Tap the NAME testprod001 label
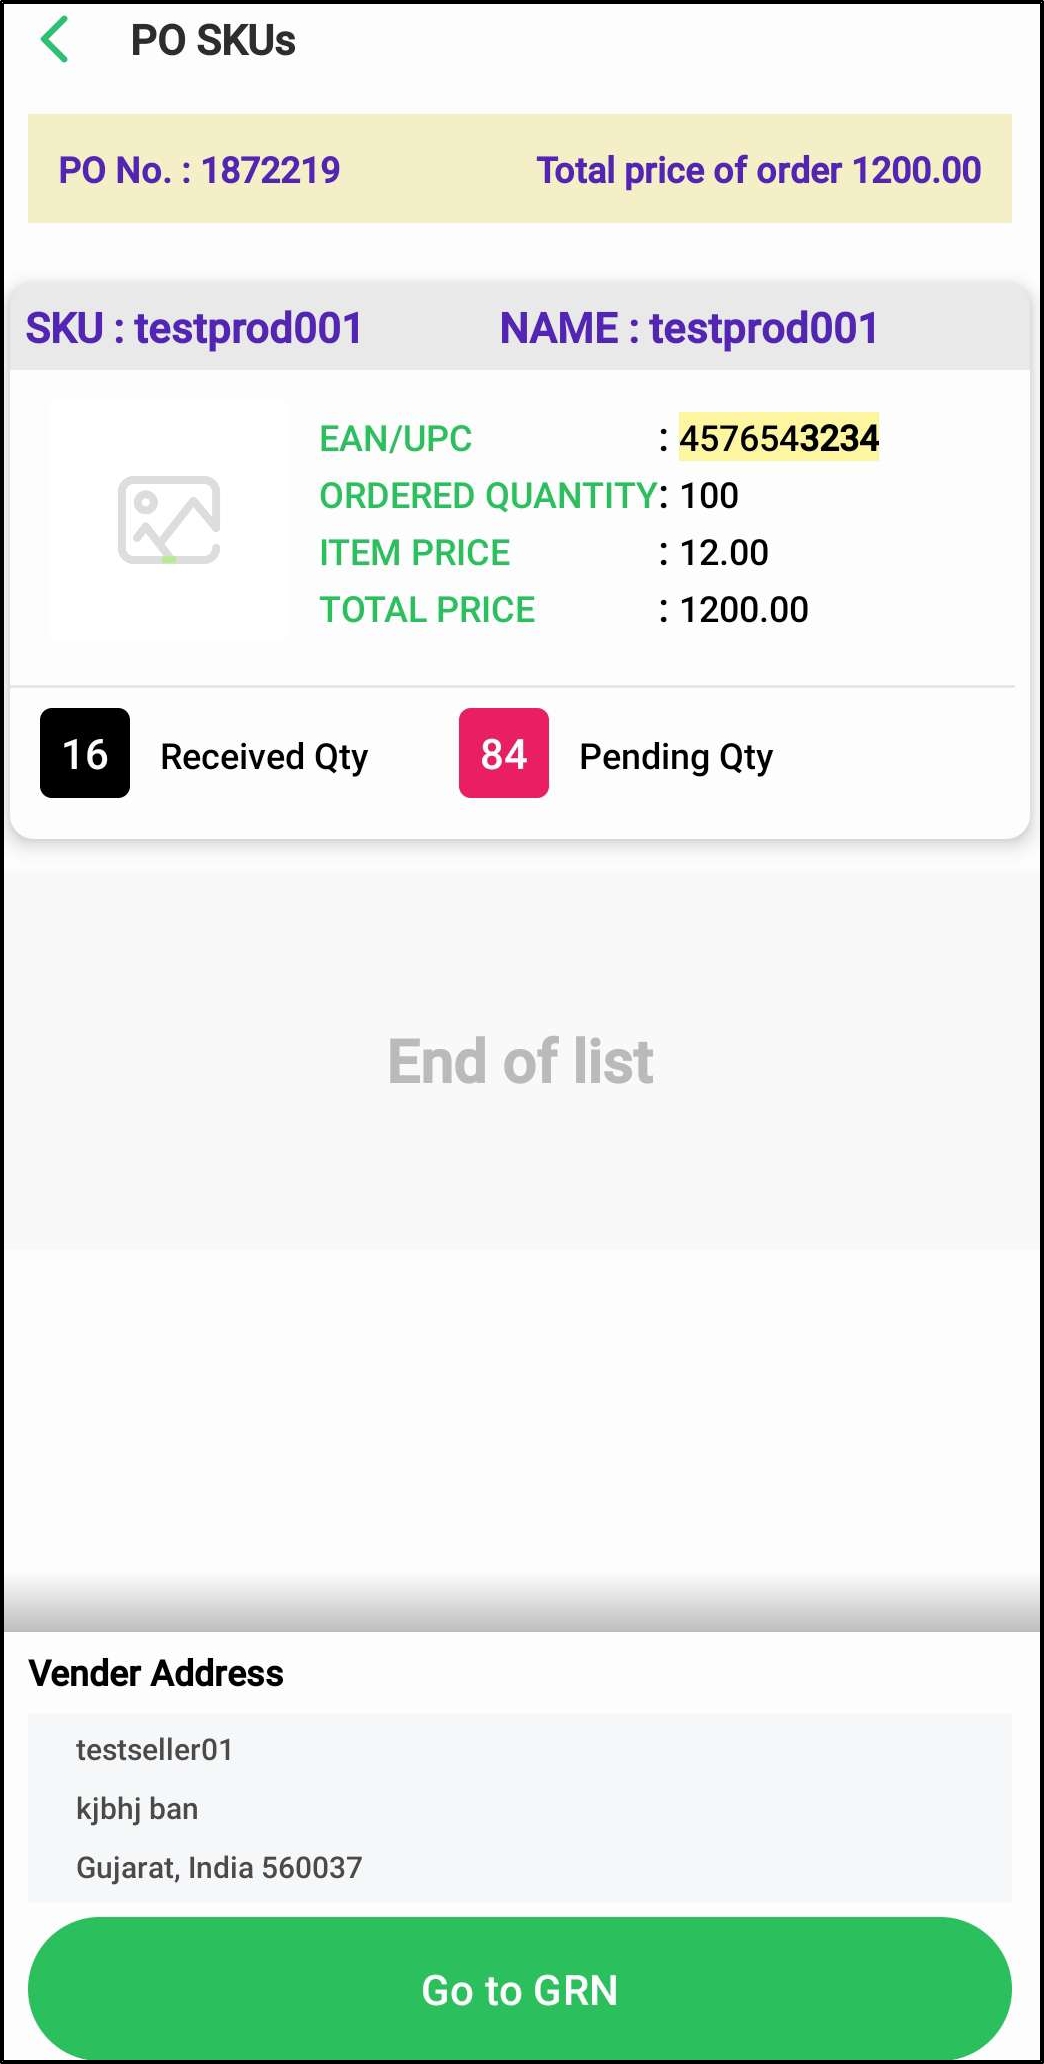 (688, 328)
